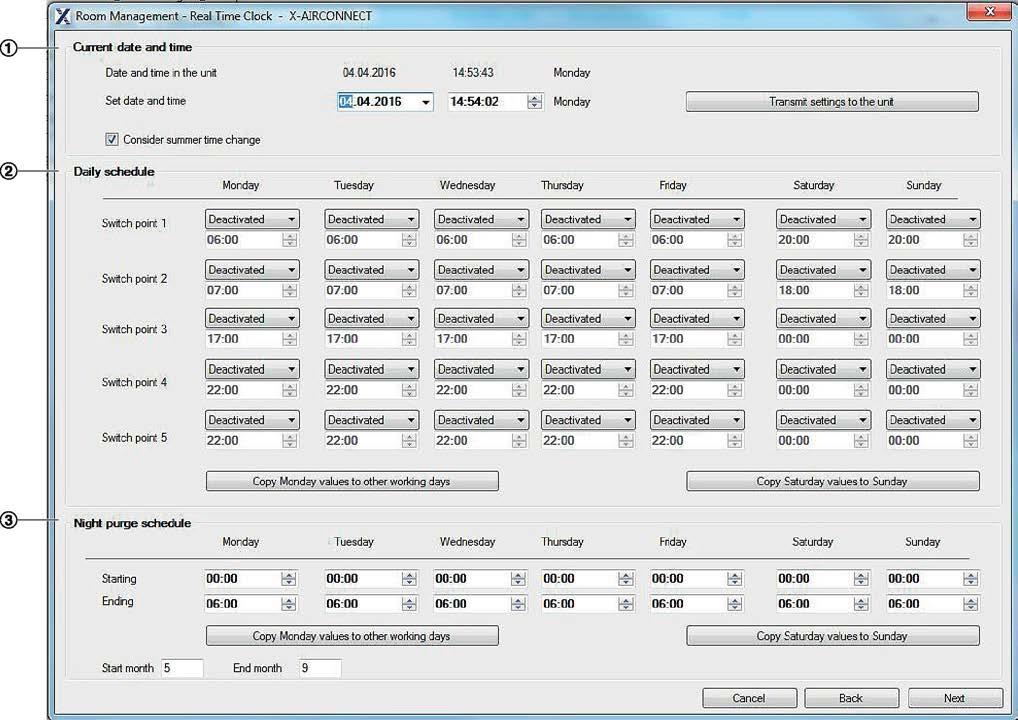Open Sunday Switch point 1 mode dropdown
The image size is (1018, 720).
933,219
